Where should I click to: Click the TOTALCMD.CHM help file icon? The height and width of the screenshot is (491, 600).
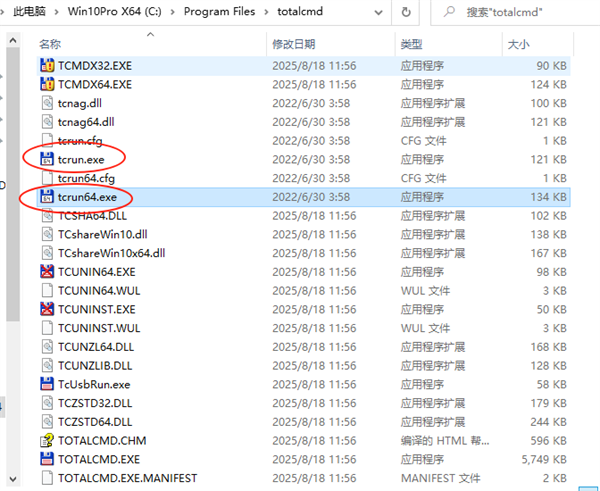click(x=47, y=440)
